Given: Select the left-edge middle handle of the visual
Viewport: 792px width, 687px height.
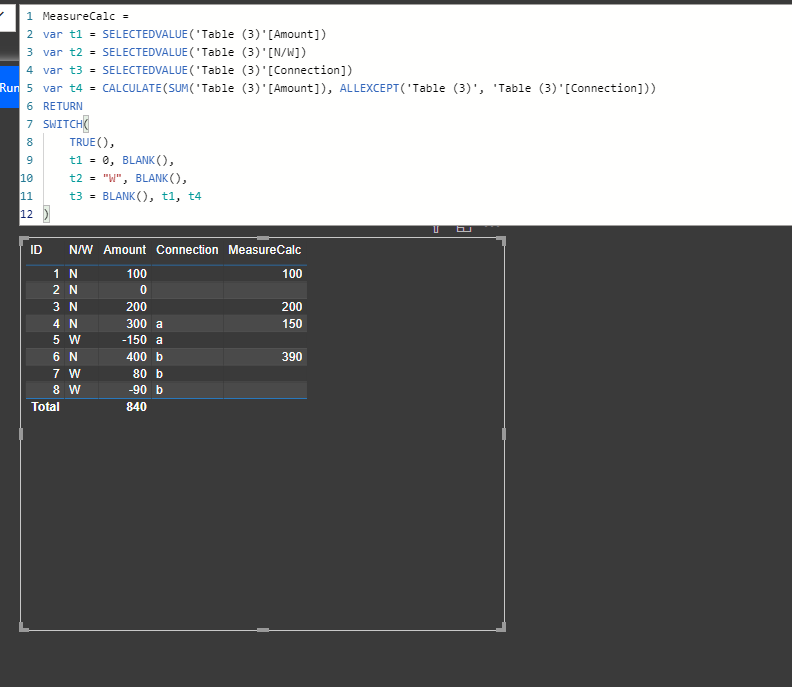Looking at the screenshot, I should pyautogui.click(x=21, y=434).
